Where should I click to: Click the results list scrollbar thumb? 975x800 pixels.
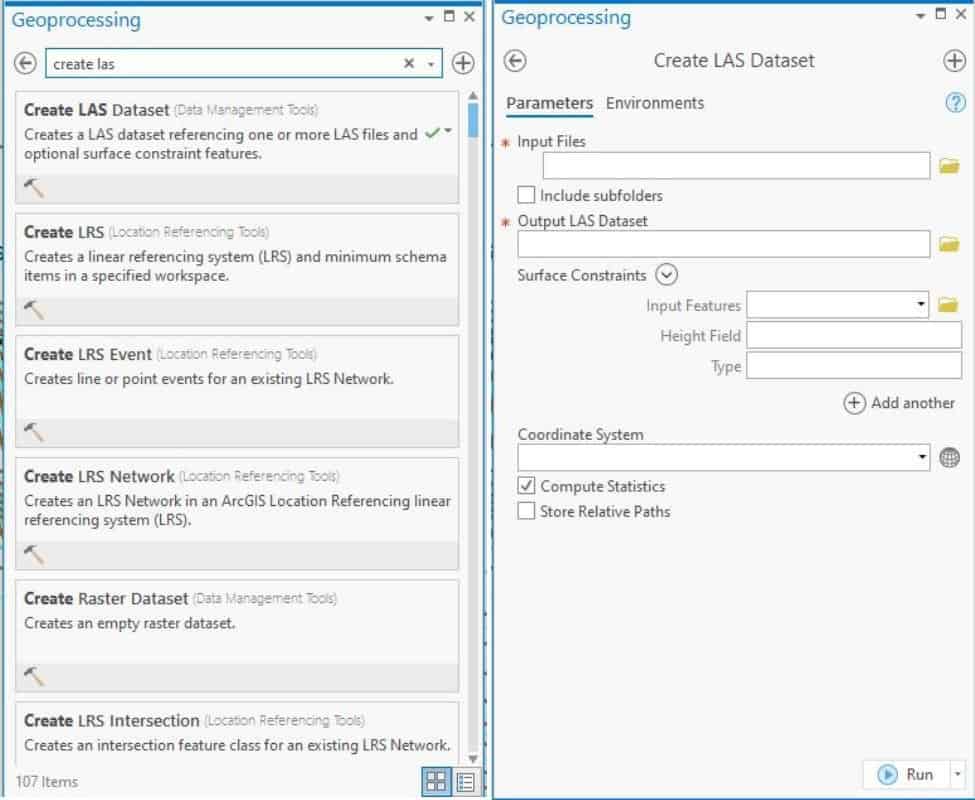(473, 120)
